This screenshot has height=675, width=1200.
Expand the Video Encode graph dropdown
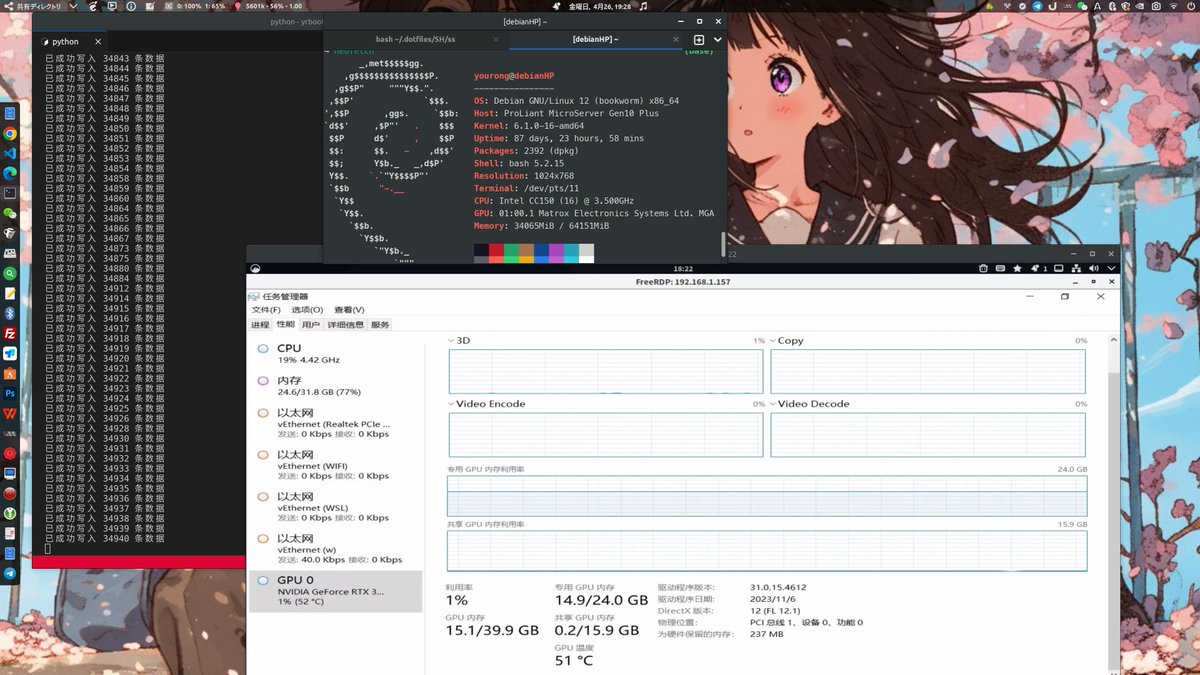(x=451, y=403)
